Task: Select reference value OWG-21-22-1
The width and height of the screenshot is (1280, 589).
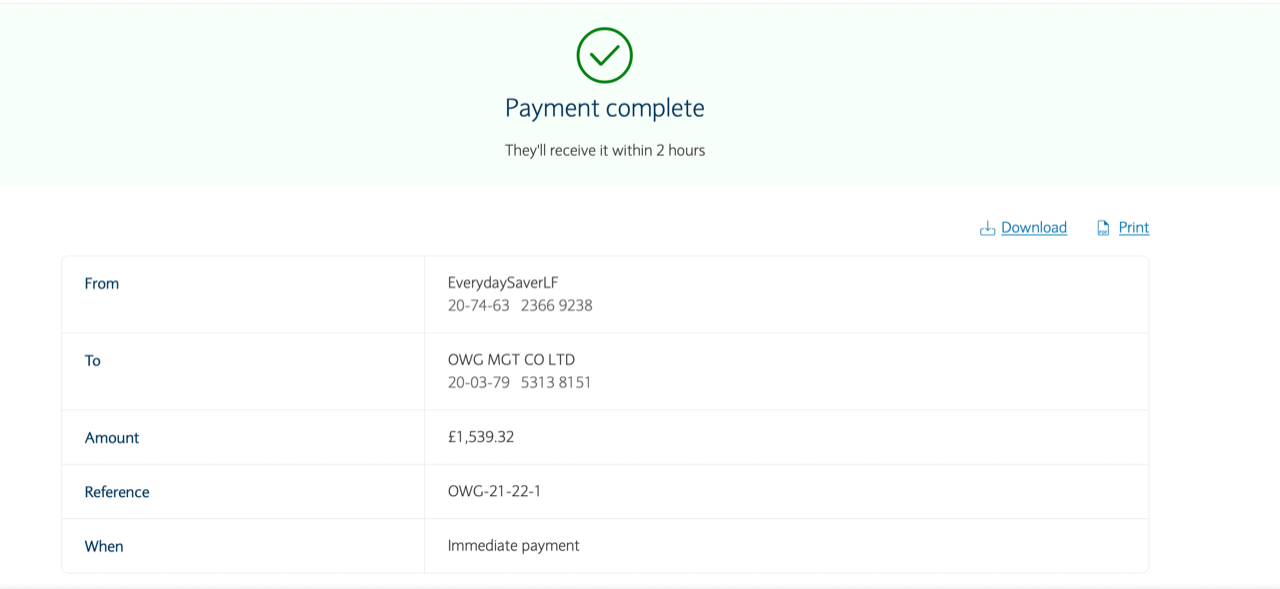Action: pos(495,491)
